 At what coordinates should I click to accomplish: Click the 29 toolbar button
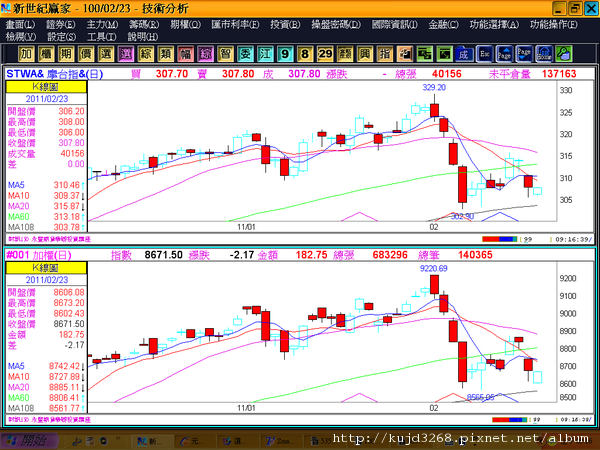[325, 54]
